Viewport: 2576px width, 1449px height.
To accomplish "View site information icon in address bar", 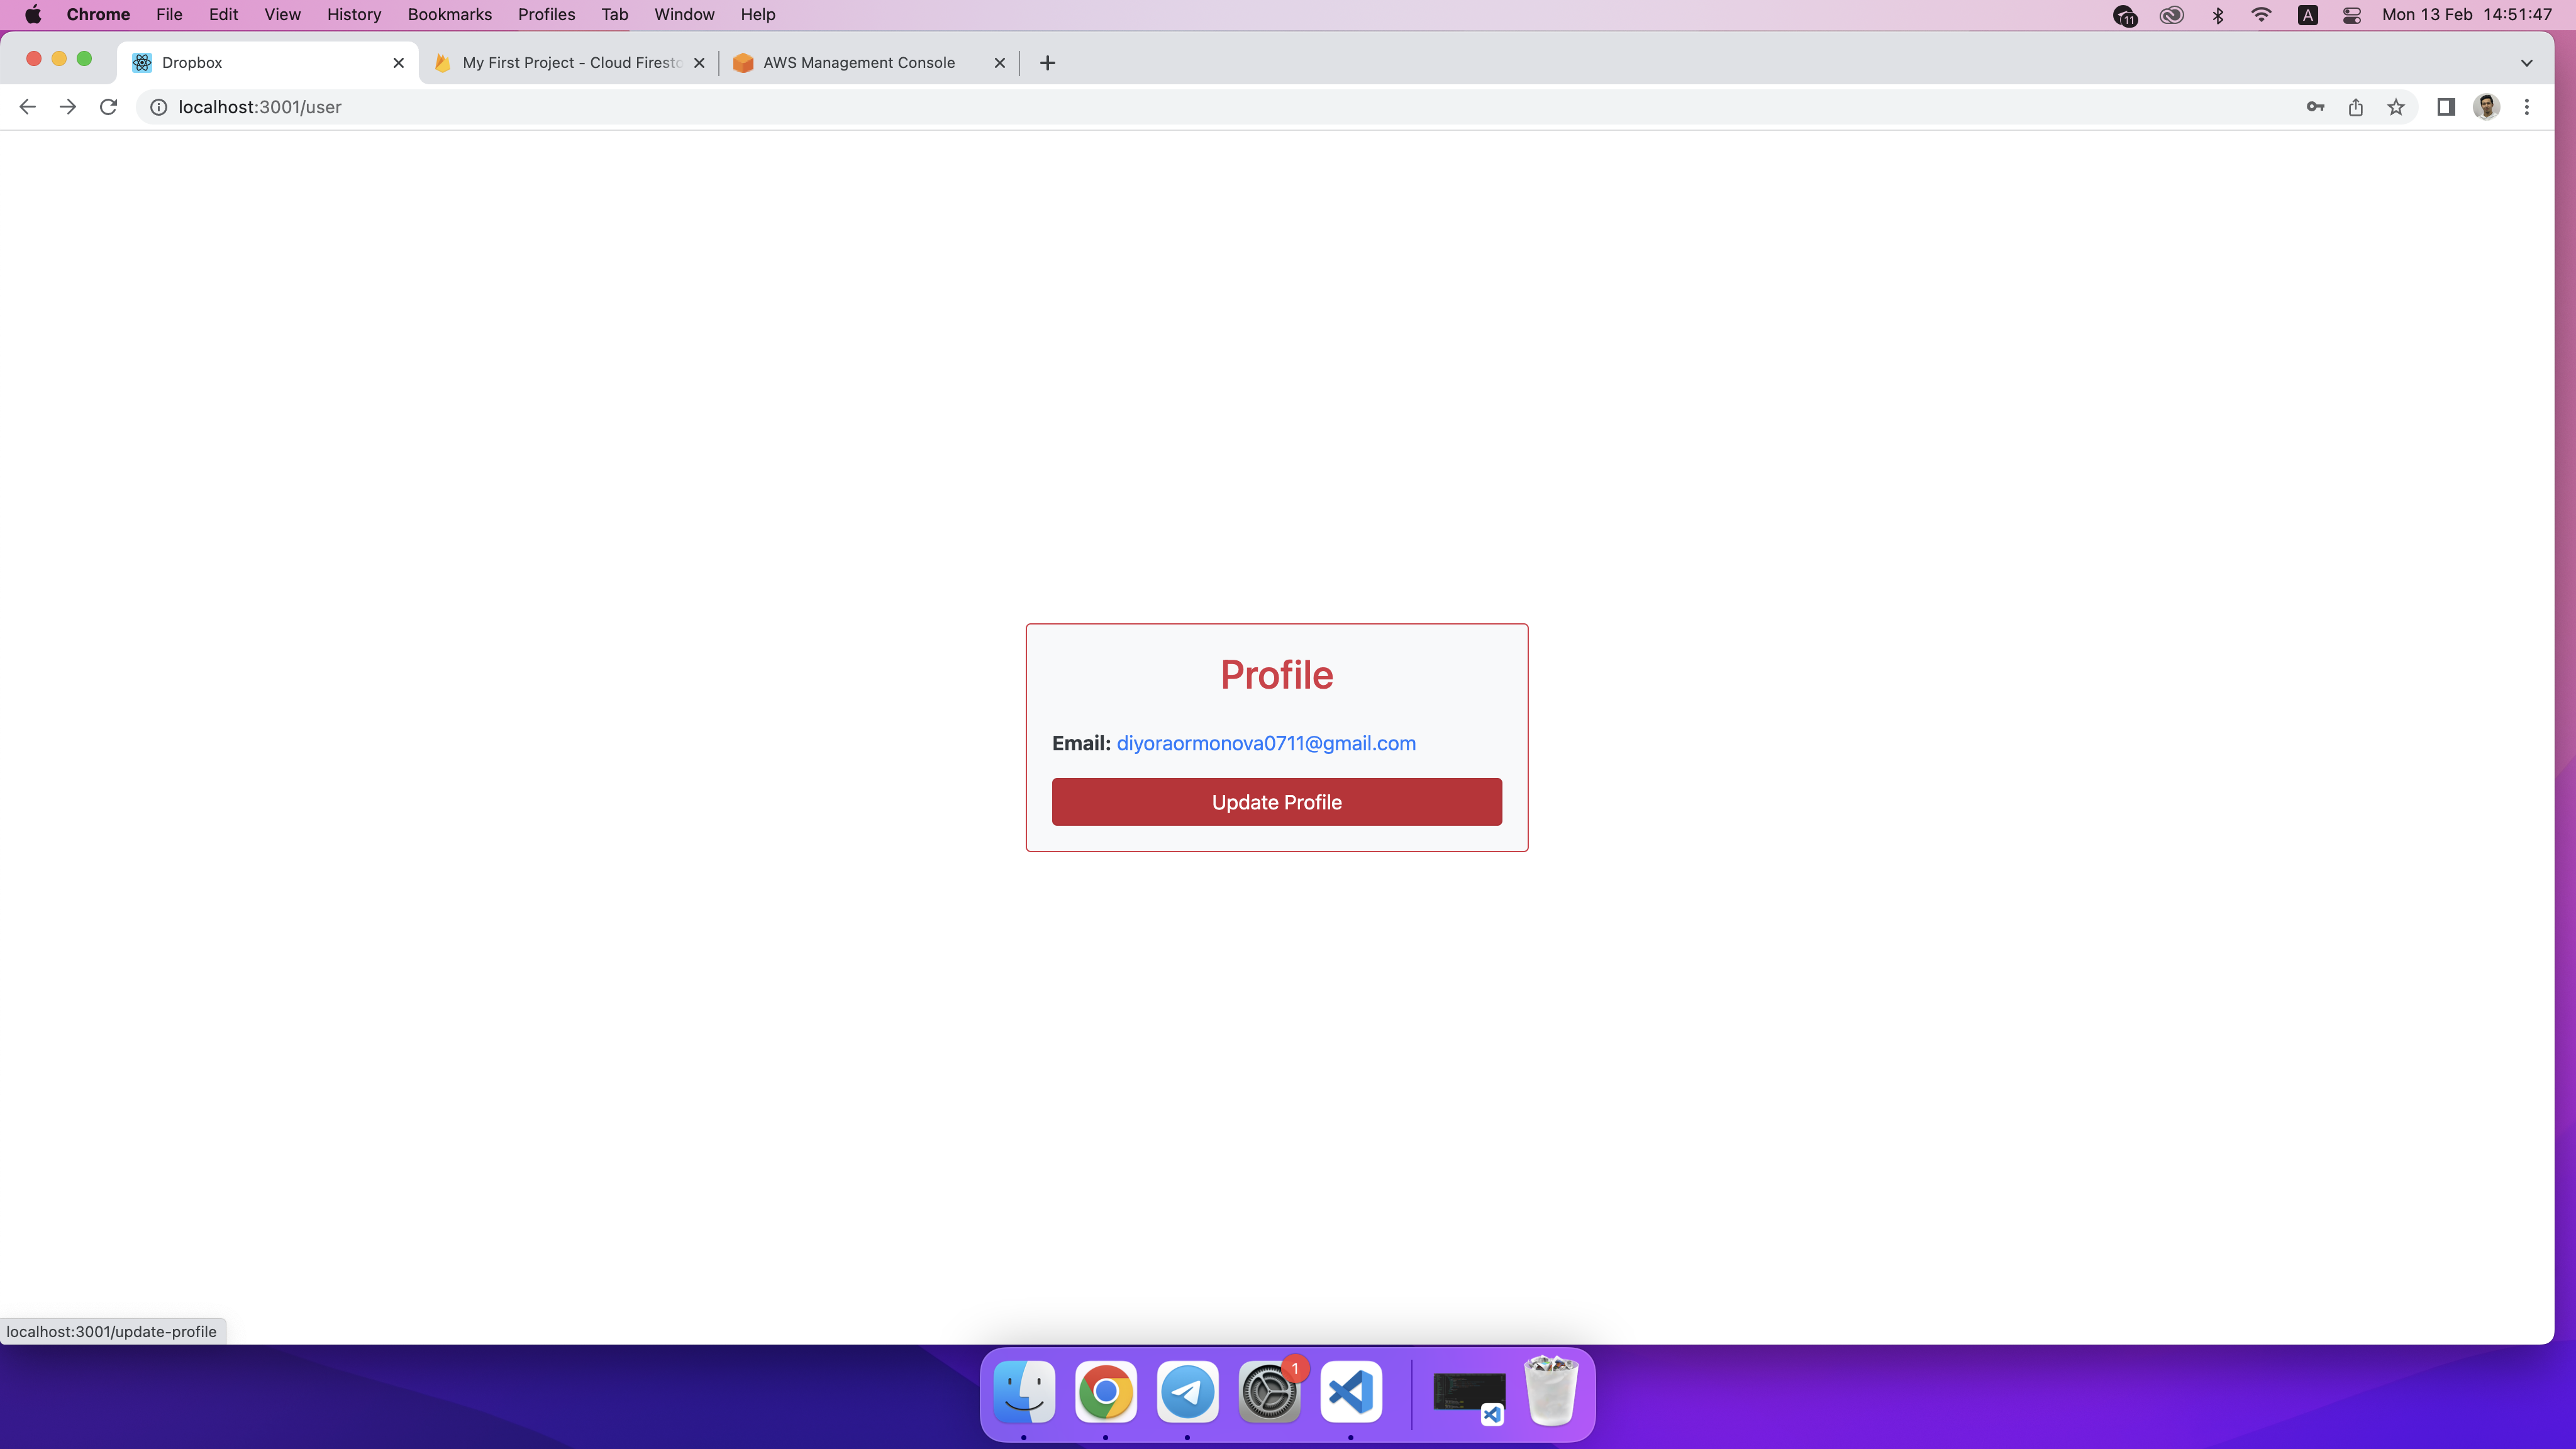I will coord(158,107).
